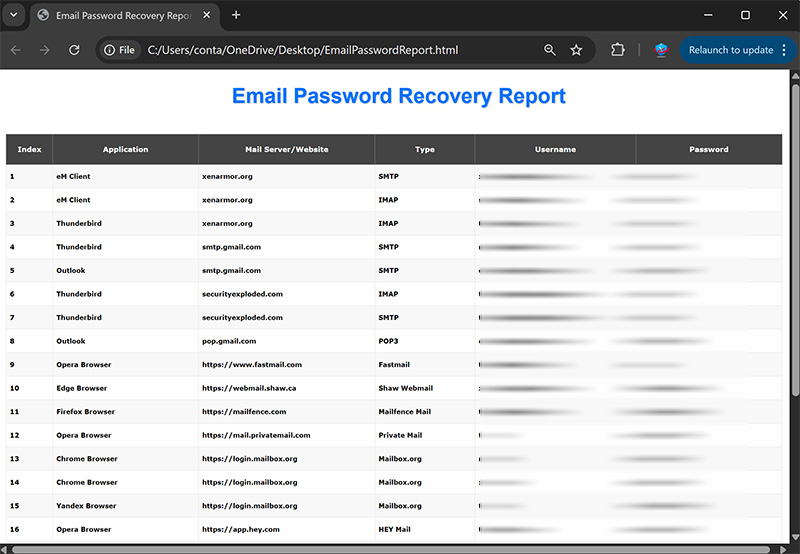Click the Username column header
The image size is (800, 554).
click(556, 149)
